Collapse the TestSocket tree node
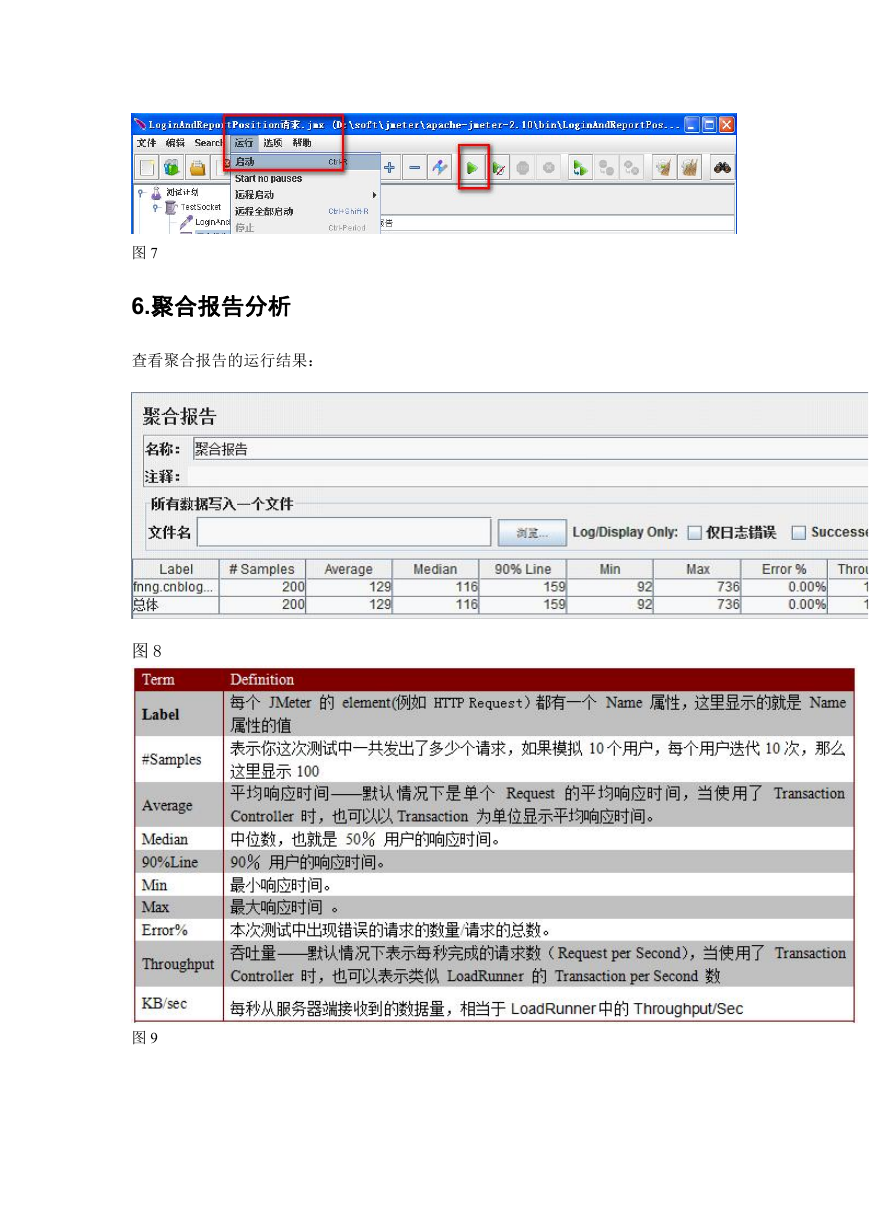Image resolution: width=869 pixels, height=1228 pixels. point(156,207)
